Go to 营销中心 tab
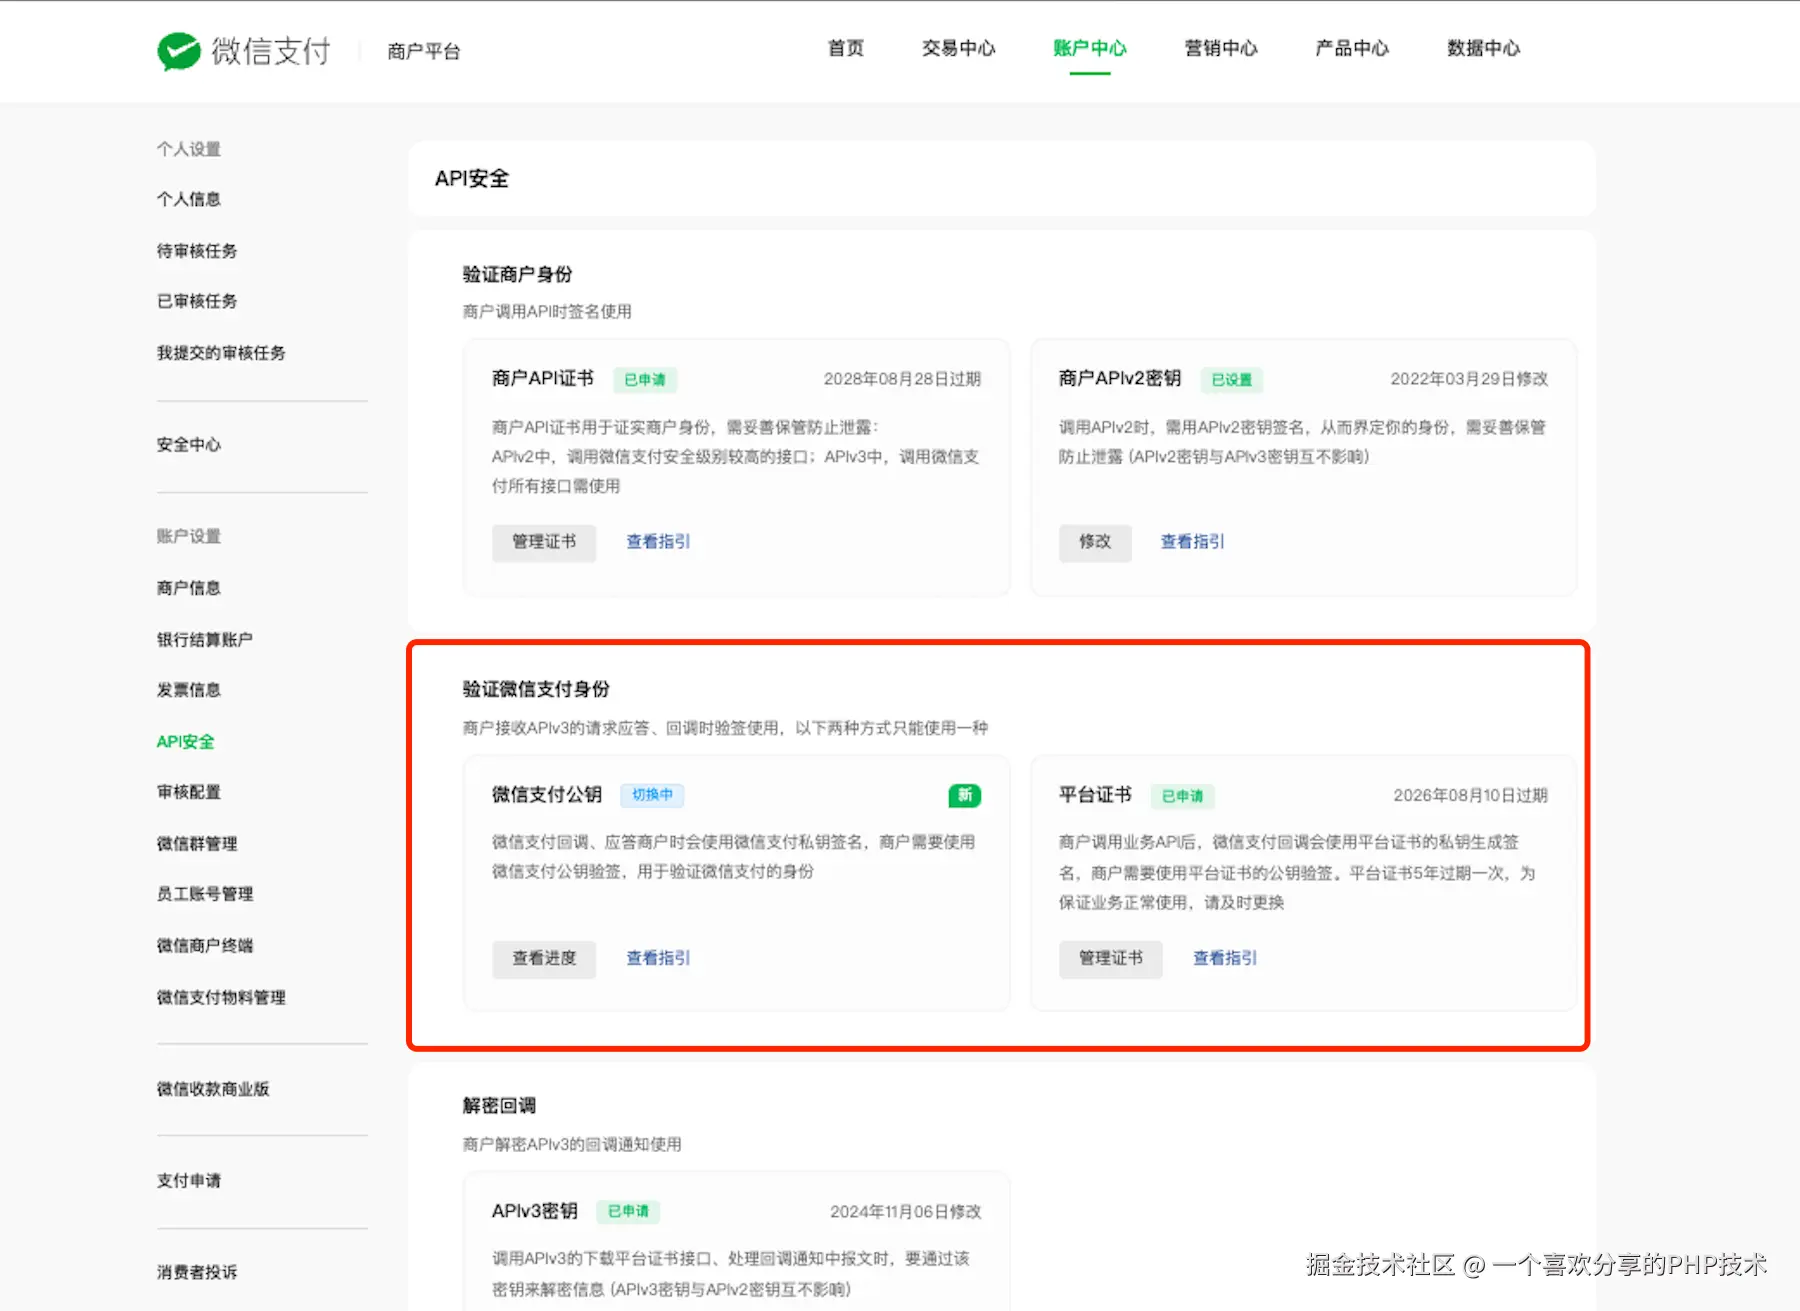This screenshot has width=1800, height=1311. point(1220,48)
